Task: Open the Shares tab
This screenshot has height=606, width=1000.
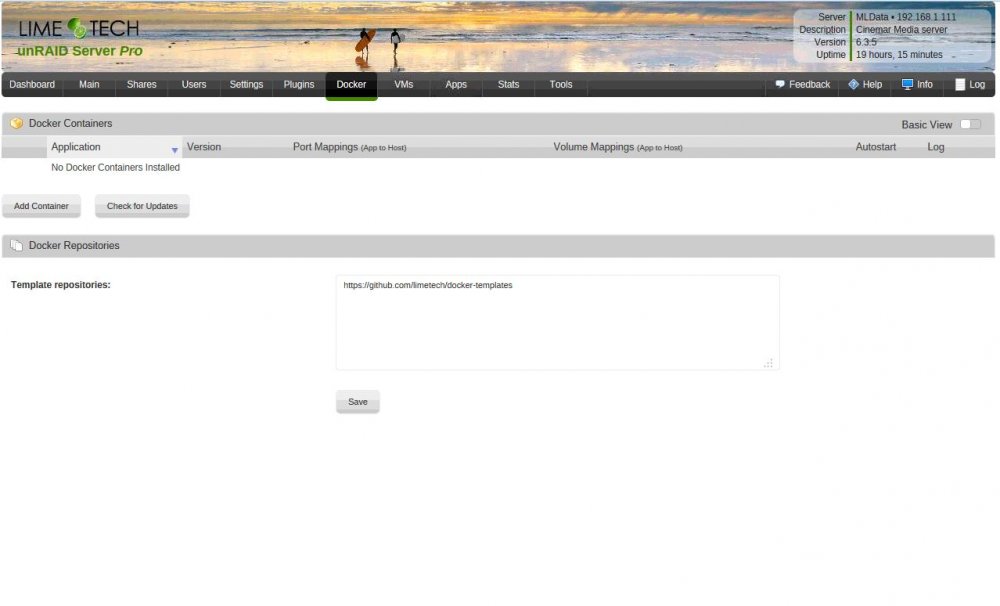Action: point(142,85)
